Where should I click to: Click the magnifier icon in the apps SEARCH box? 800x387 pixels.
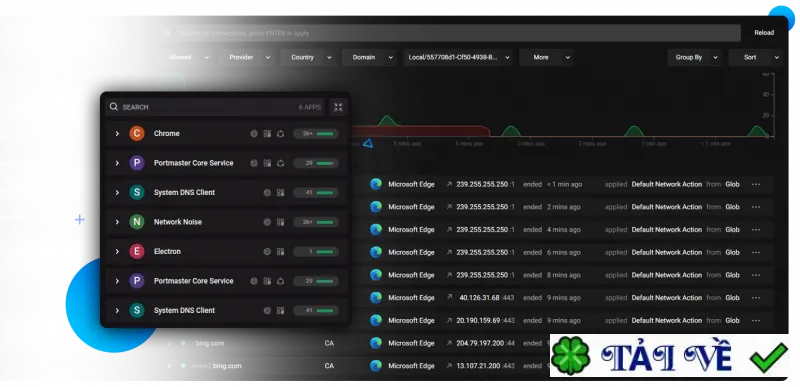(x=113, y=107)
